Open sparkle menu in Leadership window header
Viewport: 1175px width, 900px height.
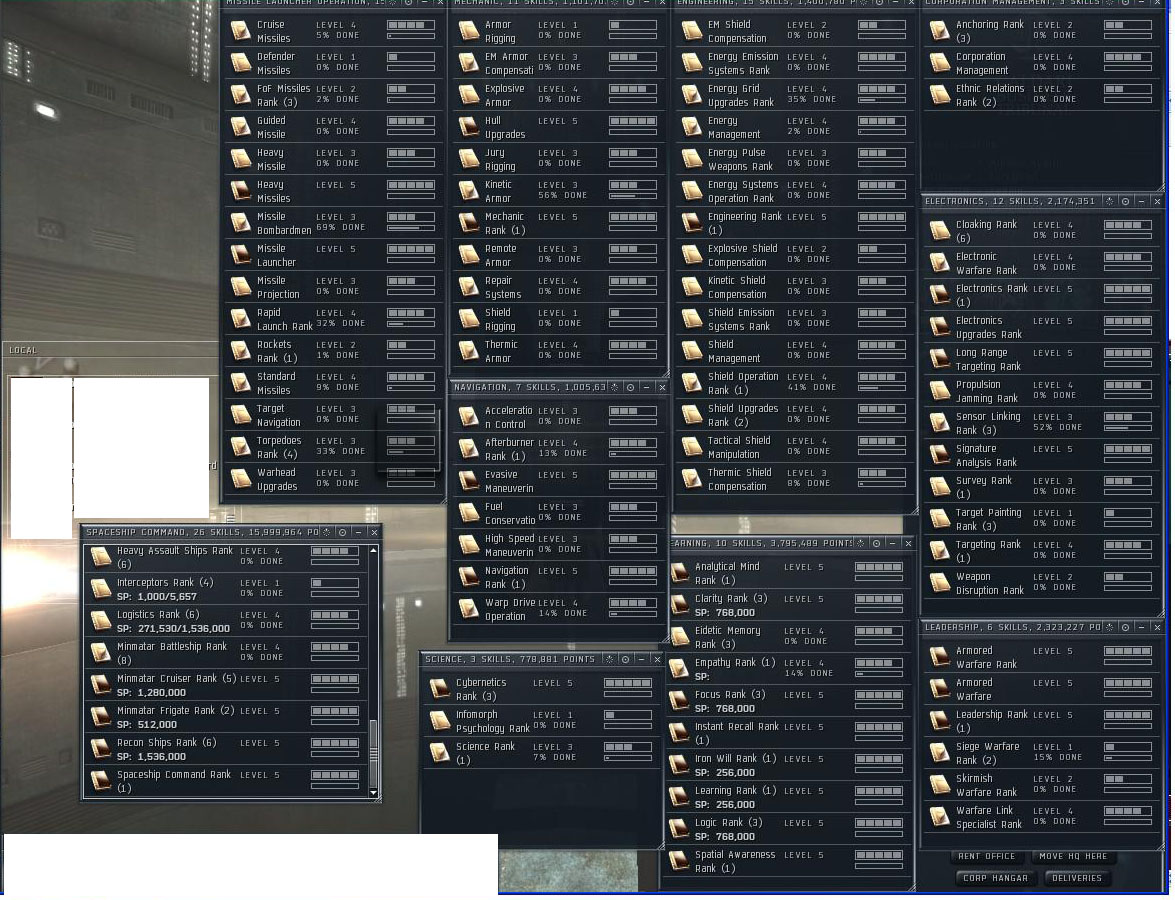pos(1109,627)
